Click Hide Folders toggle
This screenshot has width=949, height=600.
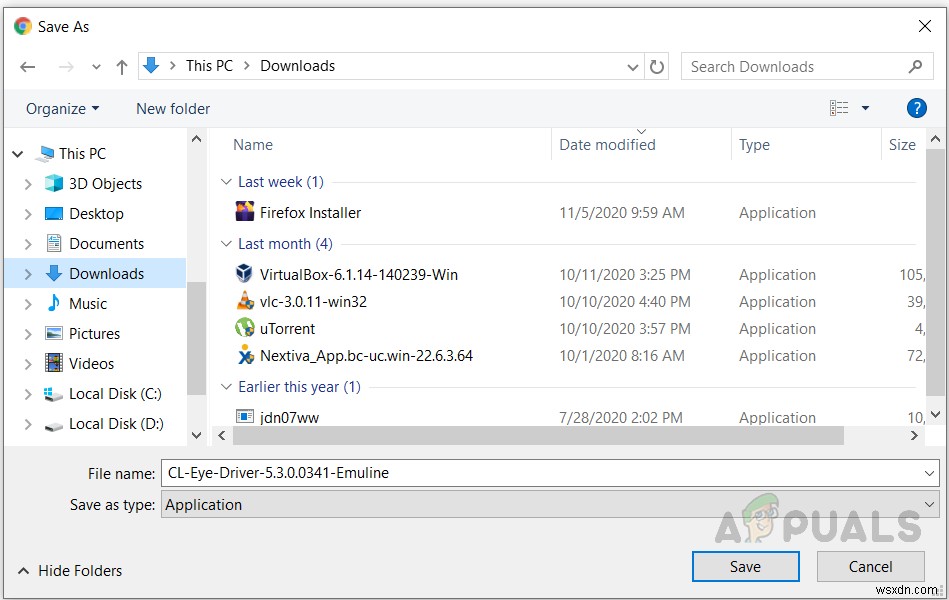click(x=70, y=571)
